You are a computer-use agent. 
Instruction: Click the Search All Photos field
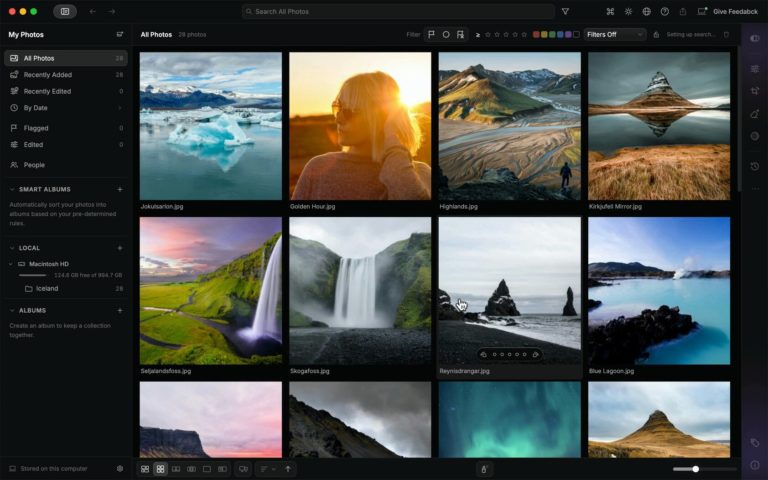[x=398, y=11]
